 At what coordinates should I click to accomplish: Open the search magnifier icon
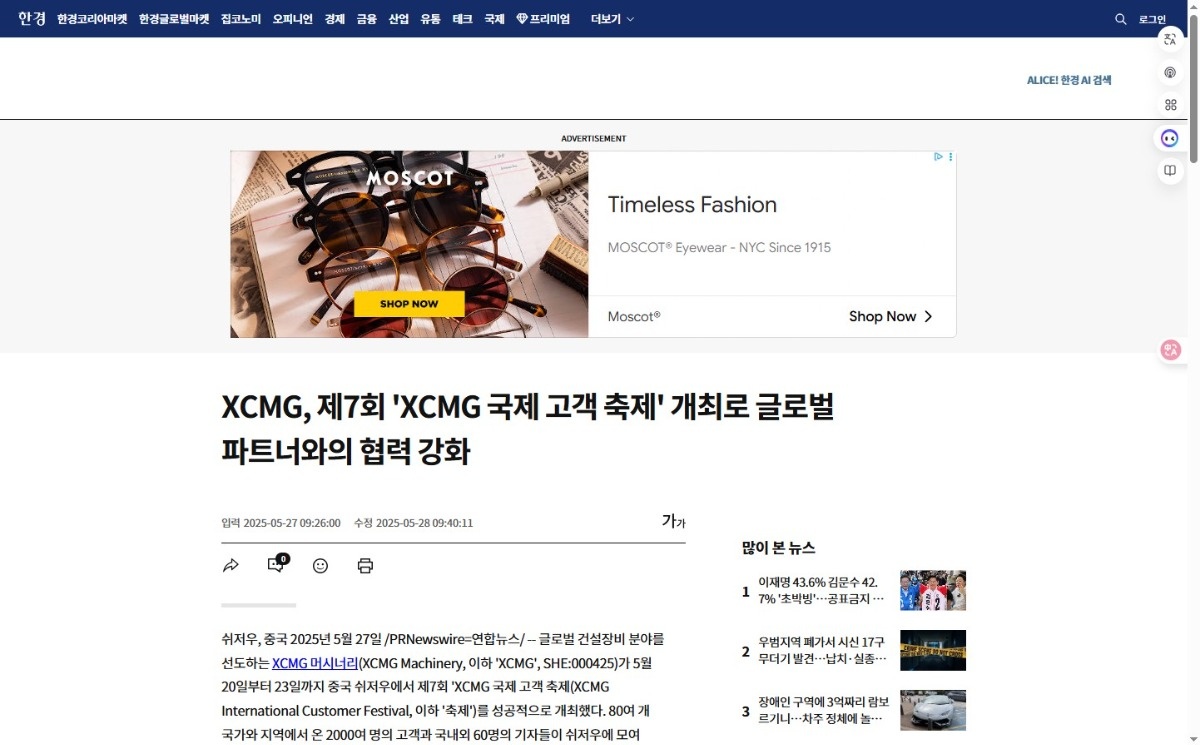pos(1121,19)
